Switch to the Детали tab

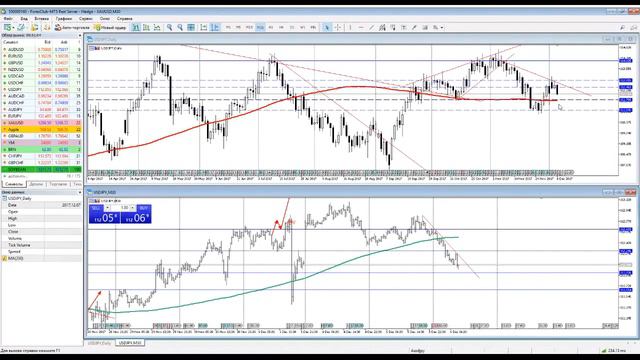(x=36, y=184)
